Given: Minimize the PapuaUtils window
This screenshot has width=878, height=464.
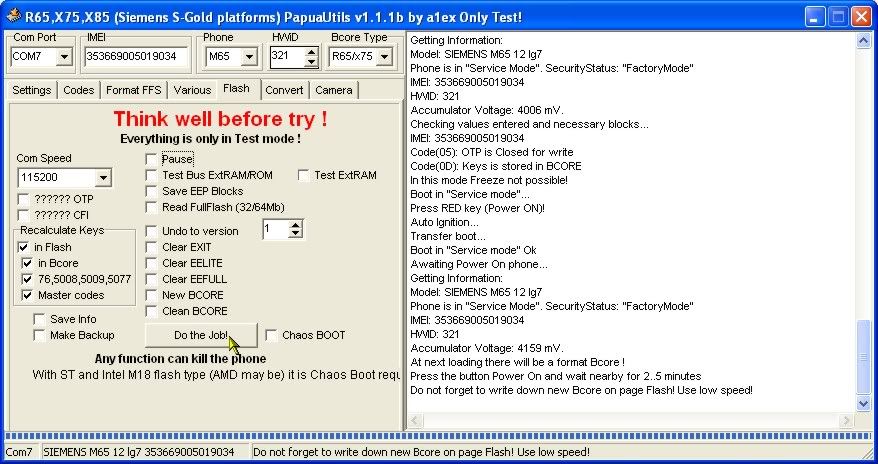Looking at the screenshot, I should point(814,16).
